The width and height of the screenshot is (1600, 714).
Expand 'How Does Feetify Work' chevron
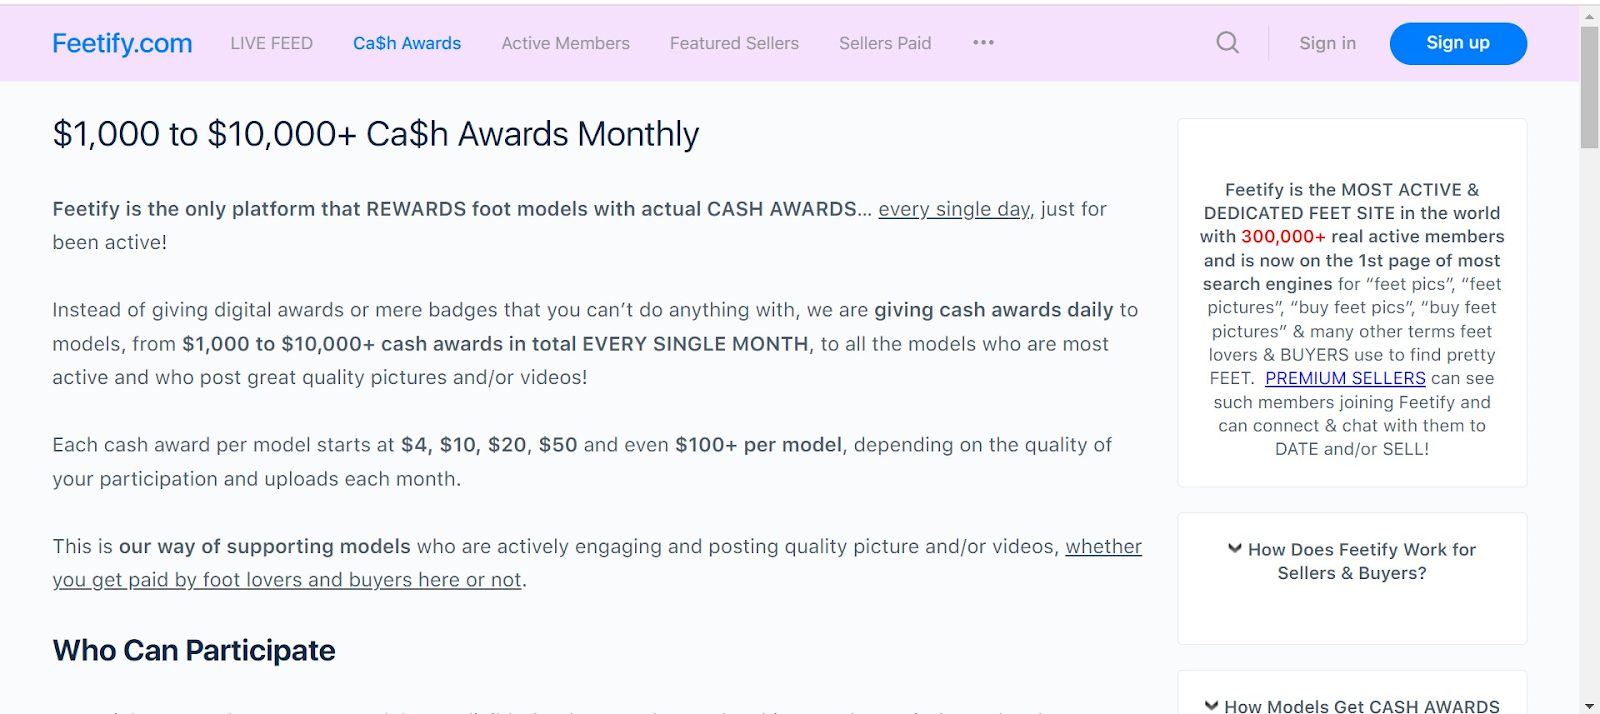click(x=1235, y=549)
